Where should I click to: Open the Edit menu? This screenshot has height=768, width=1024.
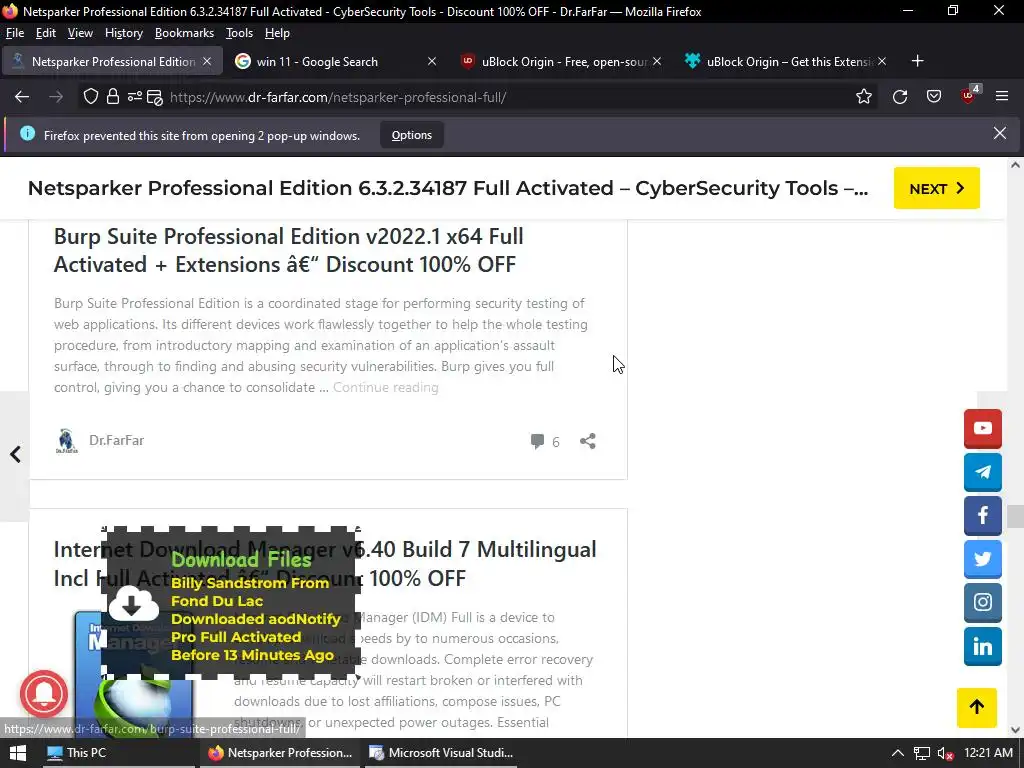(x=46, y=33)
